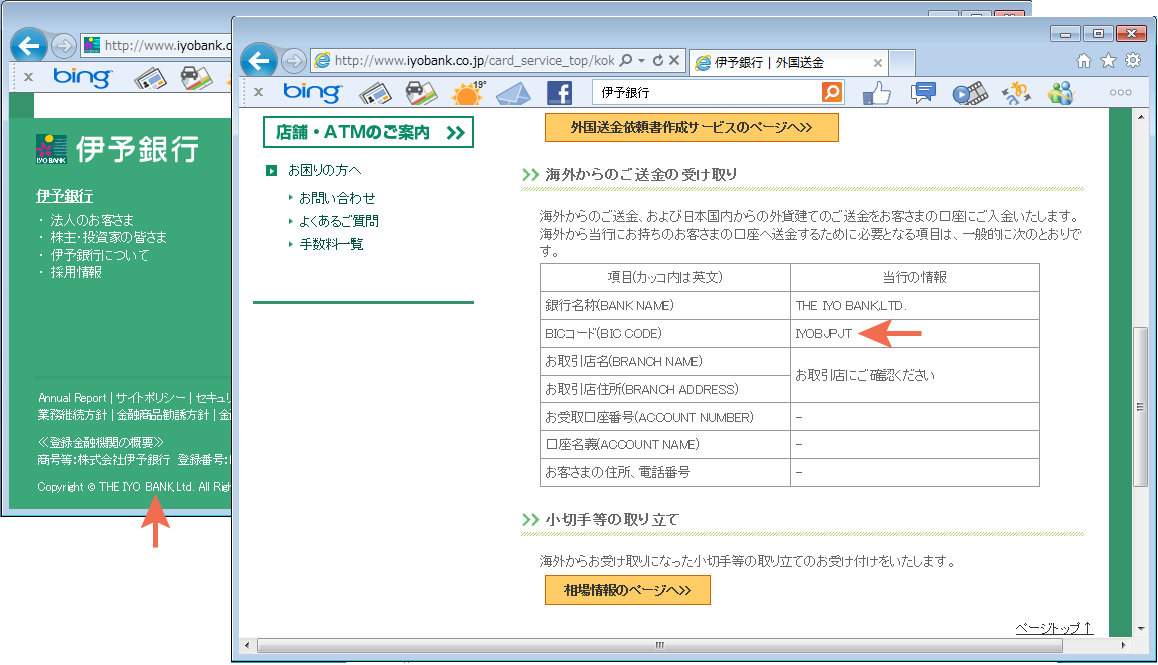Click 銀行名称(BANK NAME) table cell

[x=665, y=306]
